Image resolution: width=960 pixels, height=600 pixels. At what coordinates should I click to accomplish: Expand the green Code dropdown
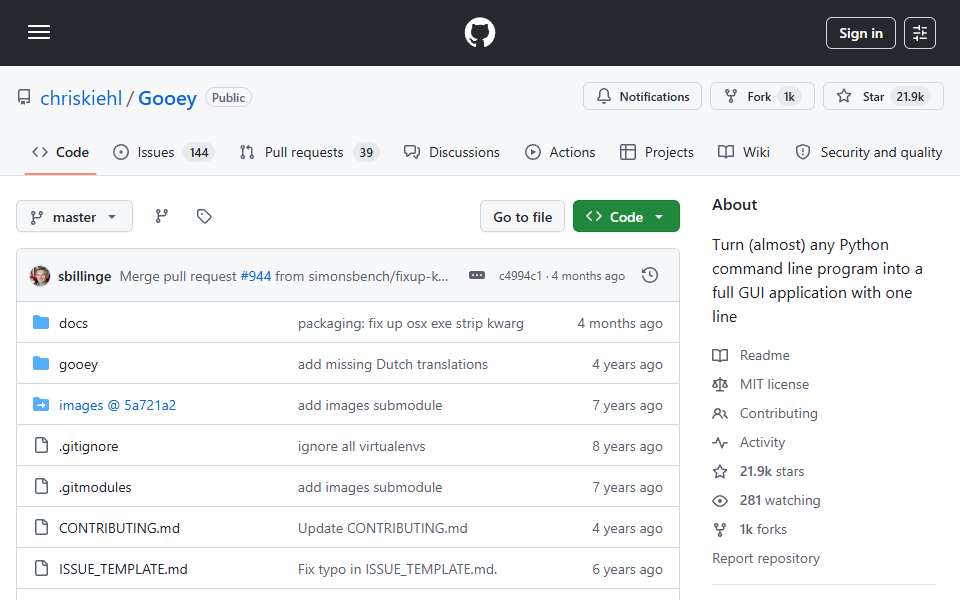coord(626,217)
